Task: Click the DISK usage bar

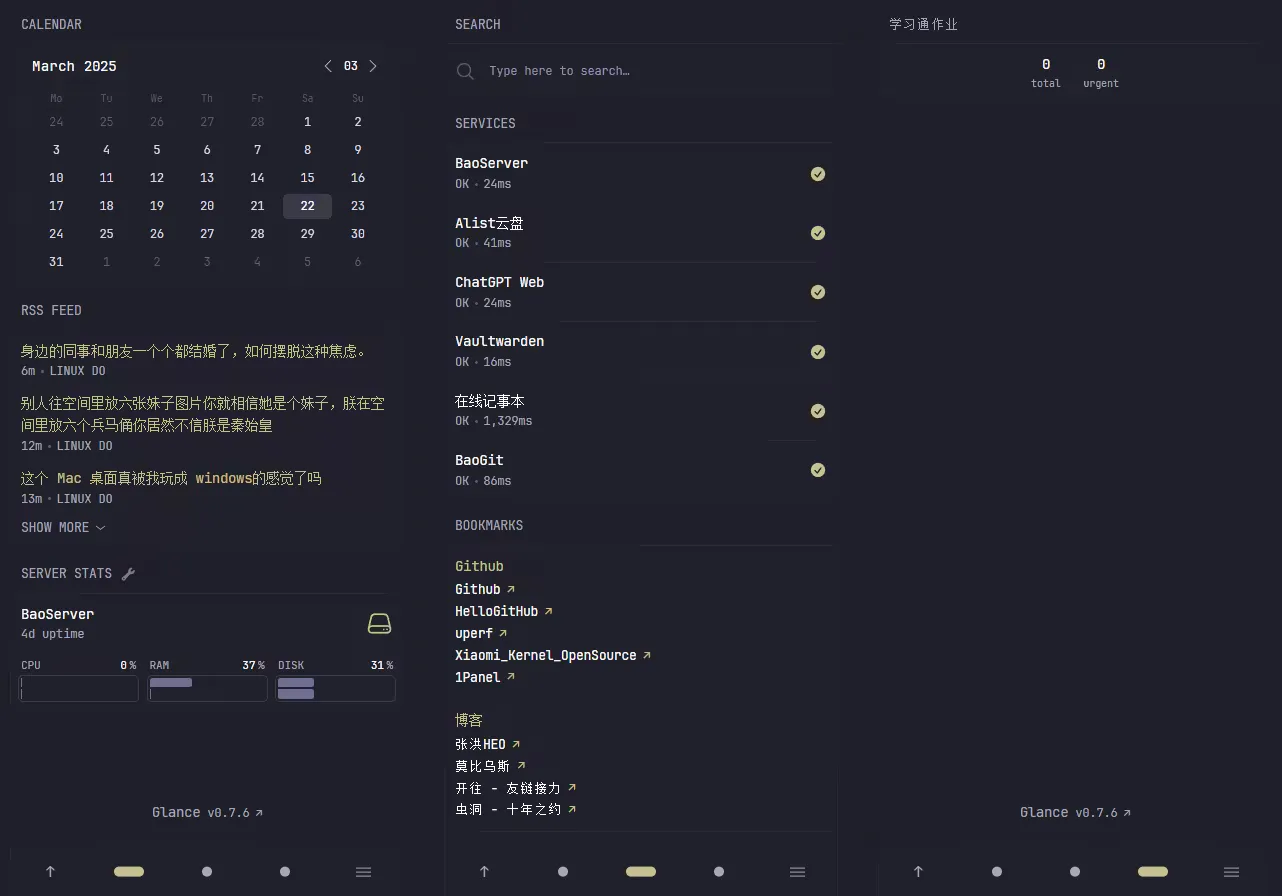Action: (336, 688)
